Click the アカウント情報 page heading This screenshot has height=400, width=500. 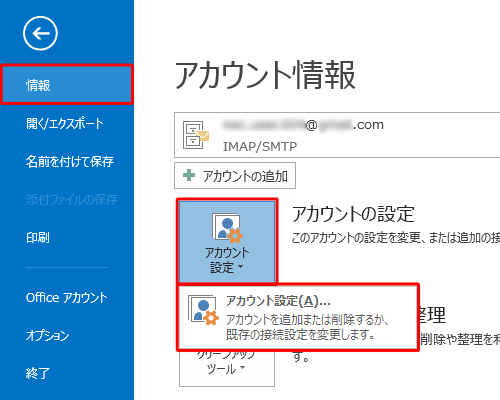265,75
